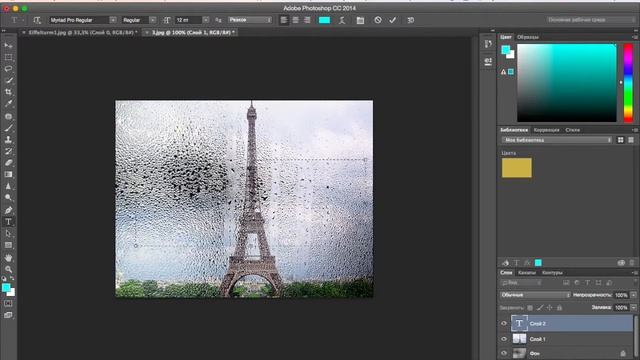
Task: Select the Eyedropper tool
Action: [8, 104]
